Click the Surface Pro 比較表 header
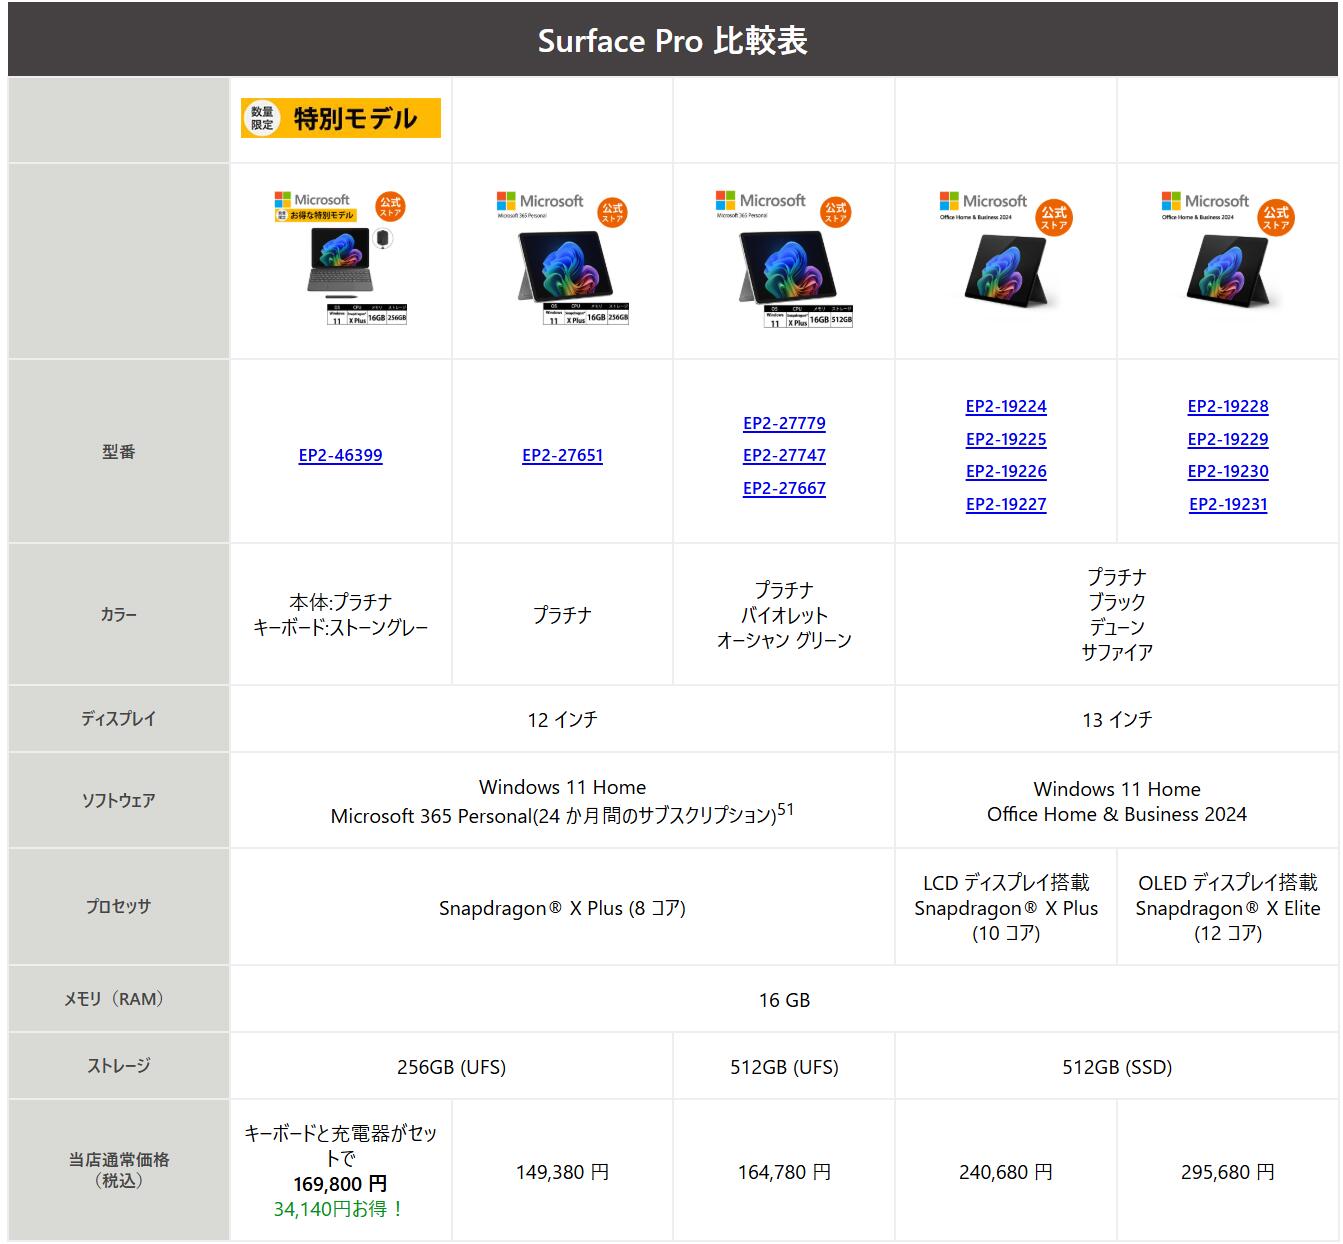 pos(671,41)
